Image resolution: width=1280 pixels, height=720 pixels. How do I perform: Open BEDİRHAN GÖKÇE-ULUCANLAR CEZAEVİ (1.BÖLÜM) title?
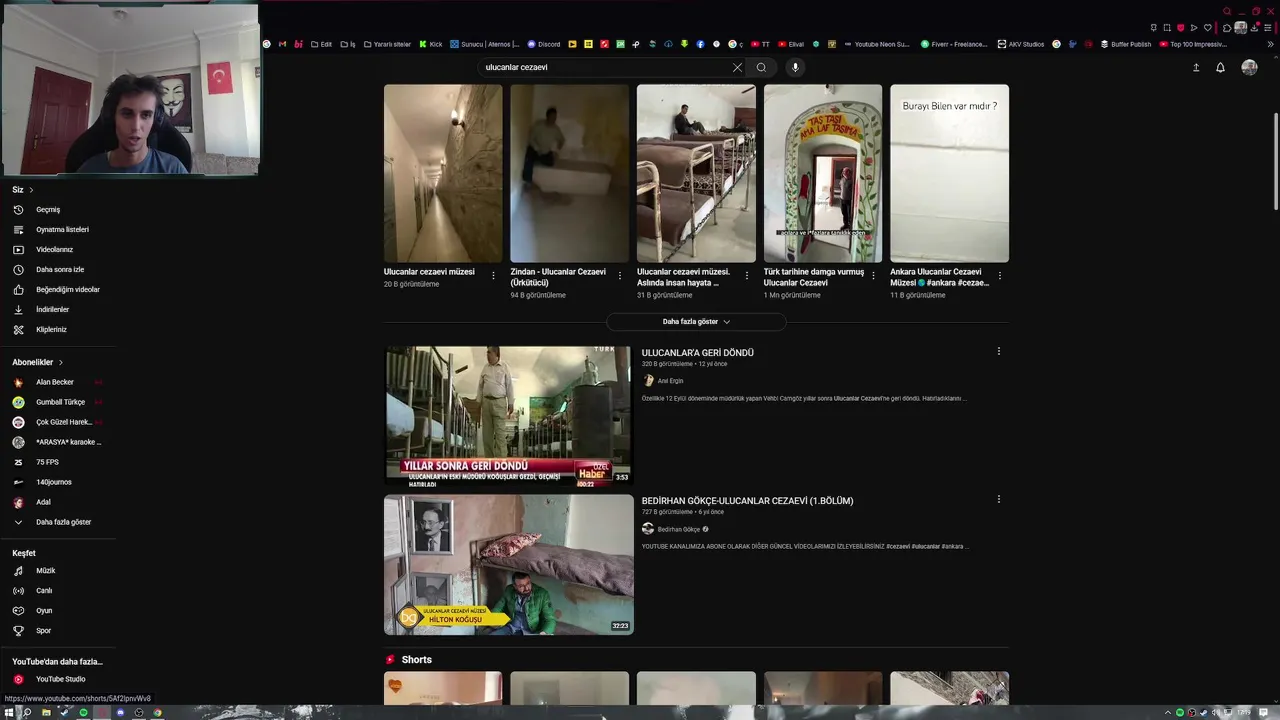click(748, 501)
